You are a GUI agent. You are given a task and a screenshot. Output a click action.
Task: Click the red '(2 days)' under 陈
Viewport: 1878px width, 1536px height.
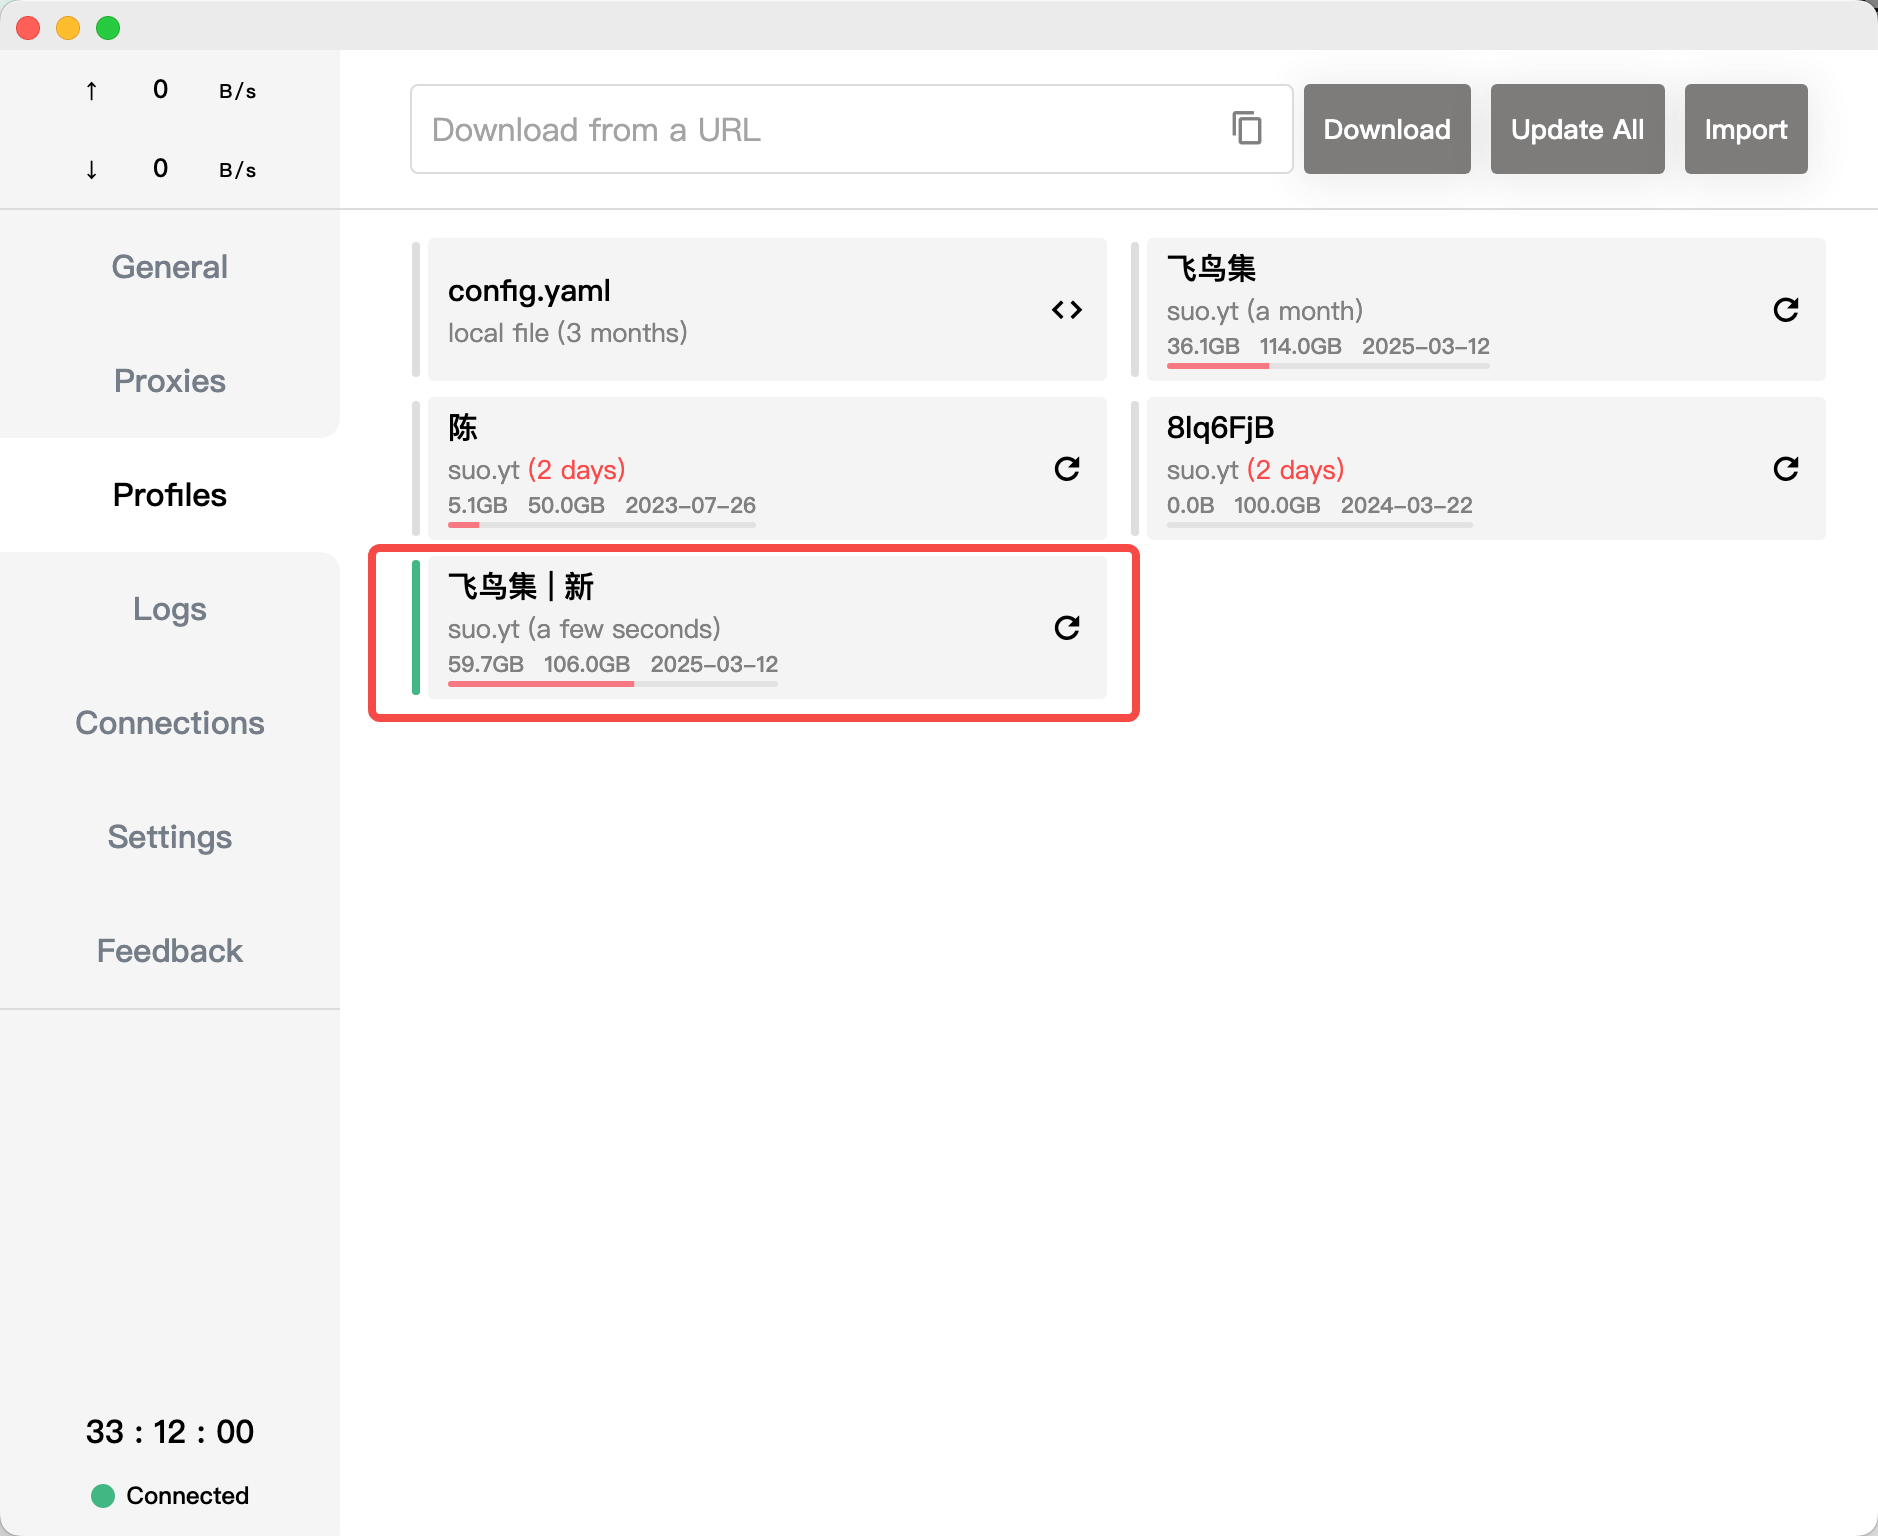point(577,470)
